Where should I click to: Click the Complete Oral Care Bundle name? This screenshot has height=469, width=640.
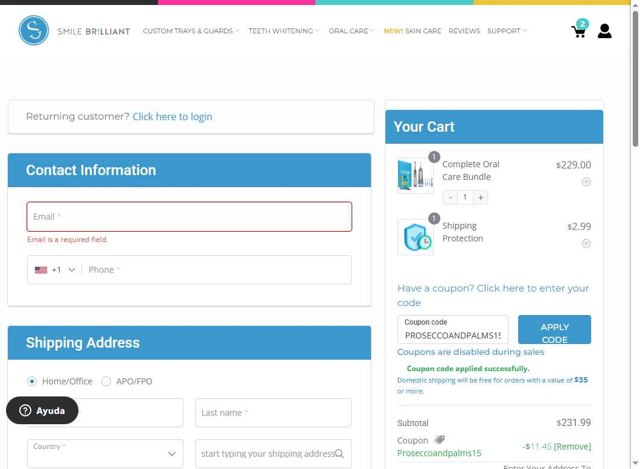click(471, 171)
